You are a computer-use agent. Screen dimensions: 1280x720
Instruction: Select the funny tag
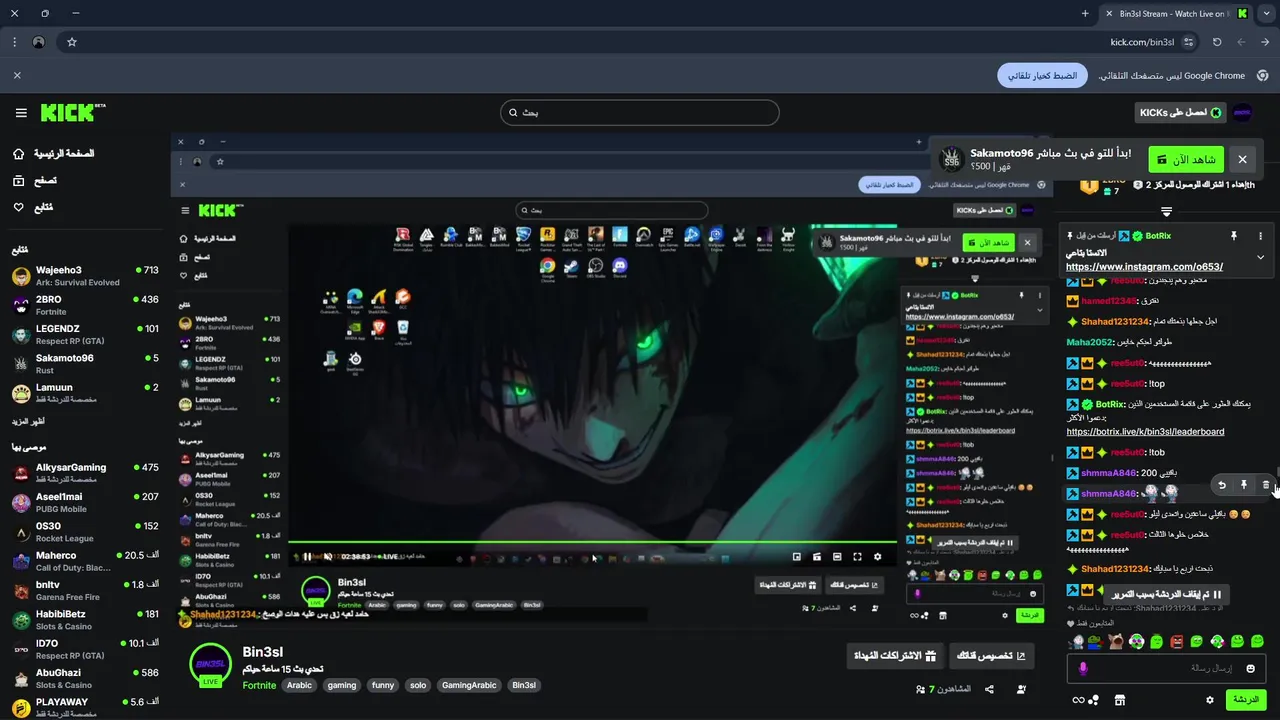click(383, 685)
